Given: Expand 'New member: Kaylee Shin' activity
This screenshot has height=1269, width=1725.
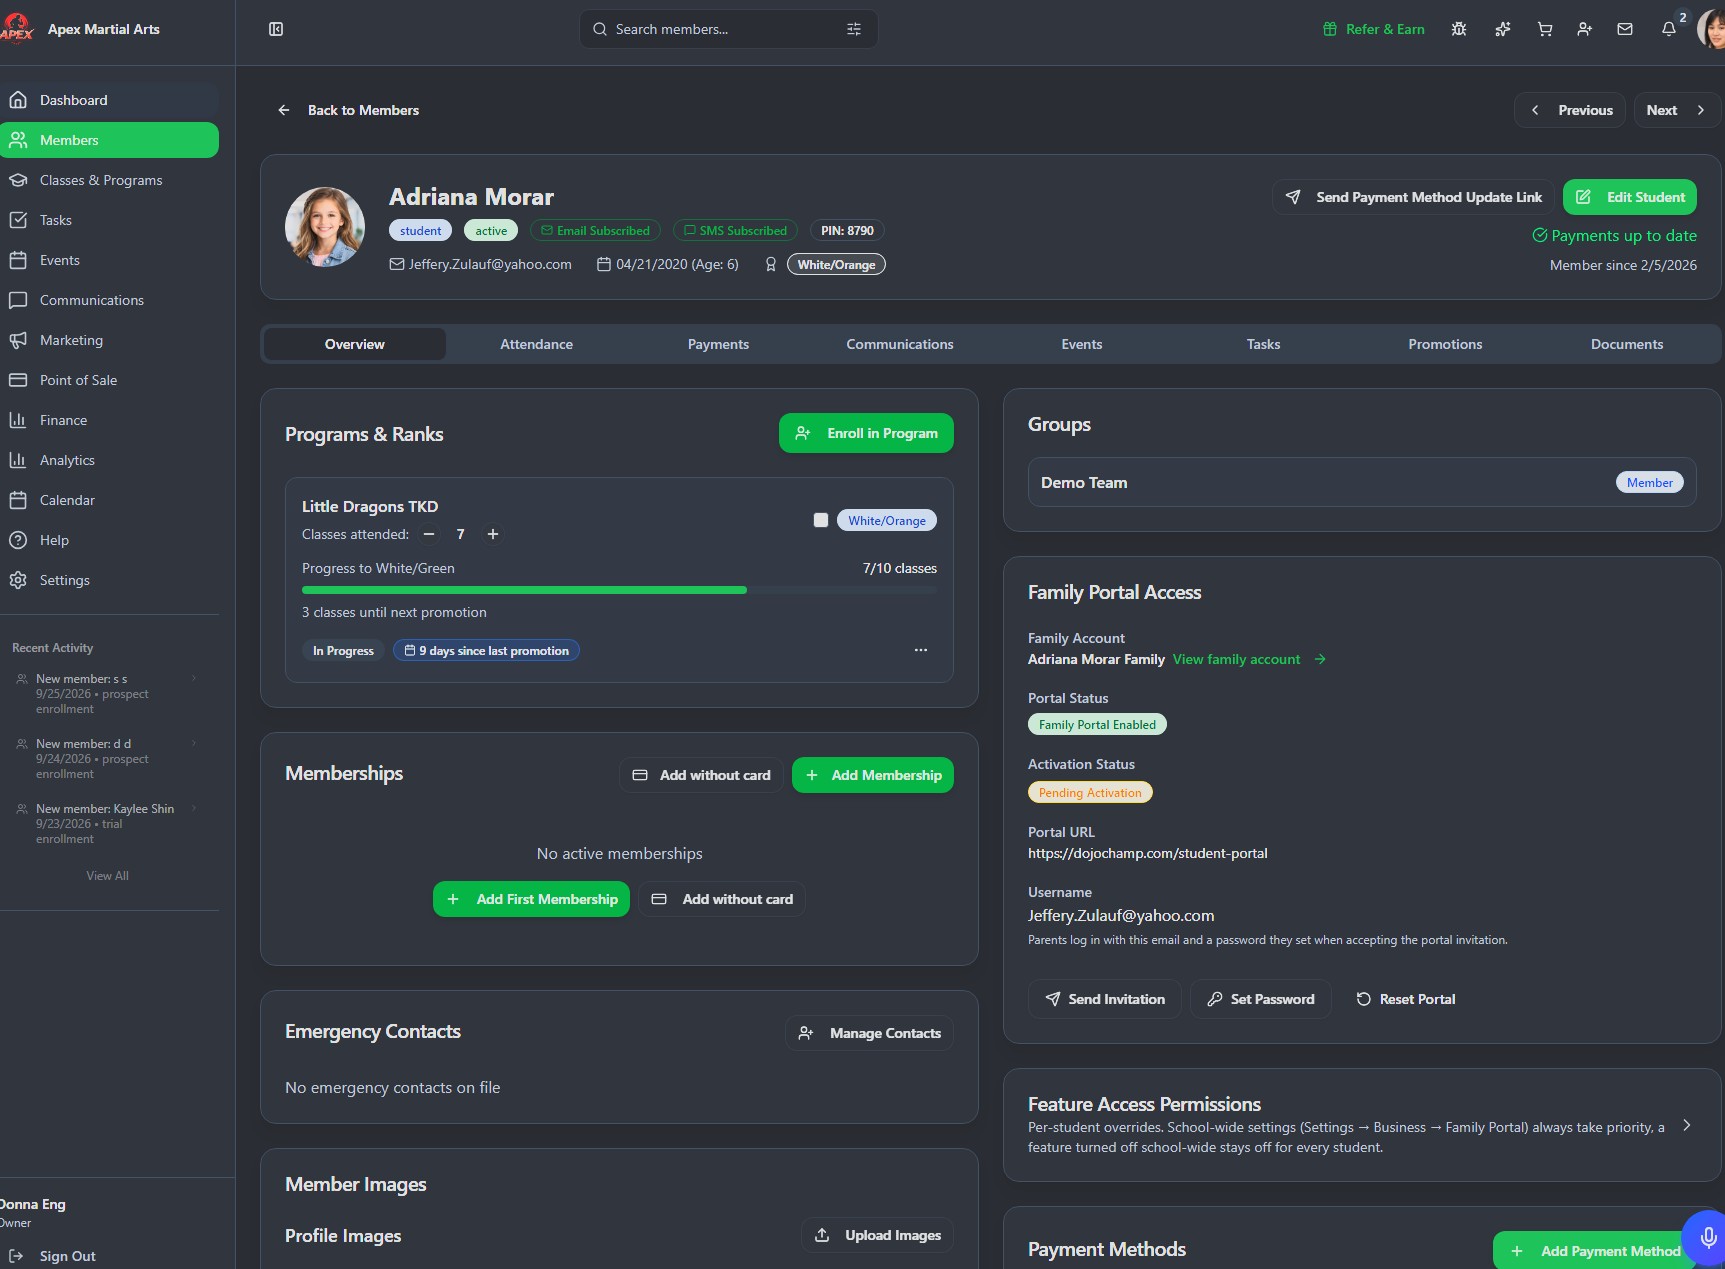Looking at the screenshot, I should click(194, 808).
